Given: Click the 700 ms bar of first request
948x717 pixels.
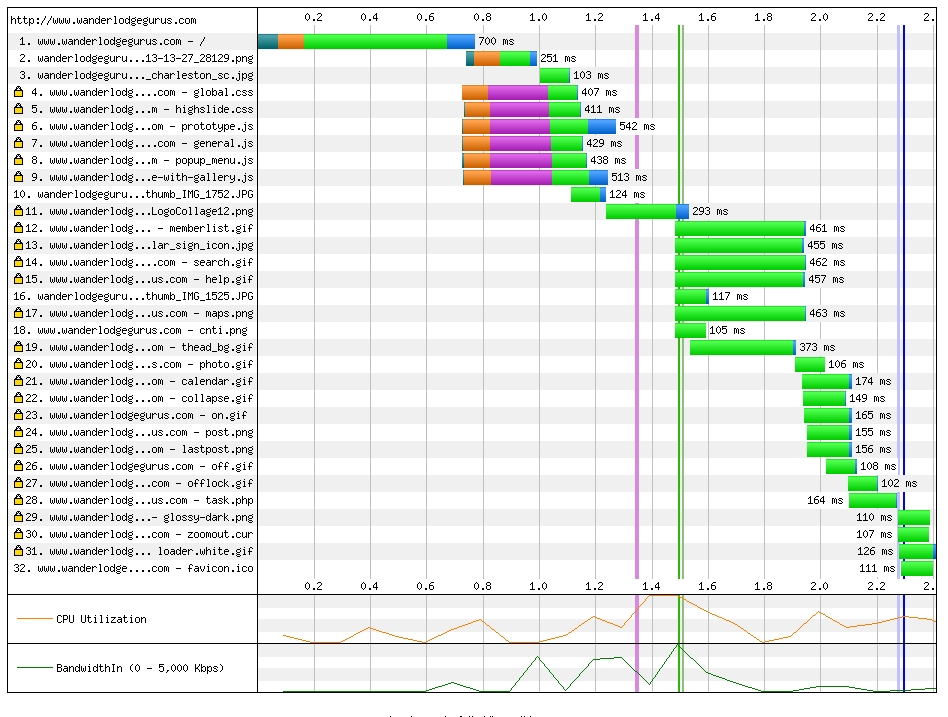Looking at the screenshot, I should [375, 41].
